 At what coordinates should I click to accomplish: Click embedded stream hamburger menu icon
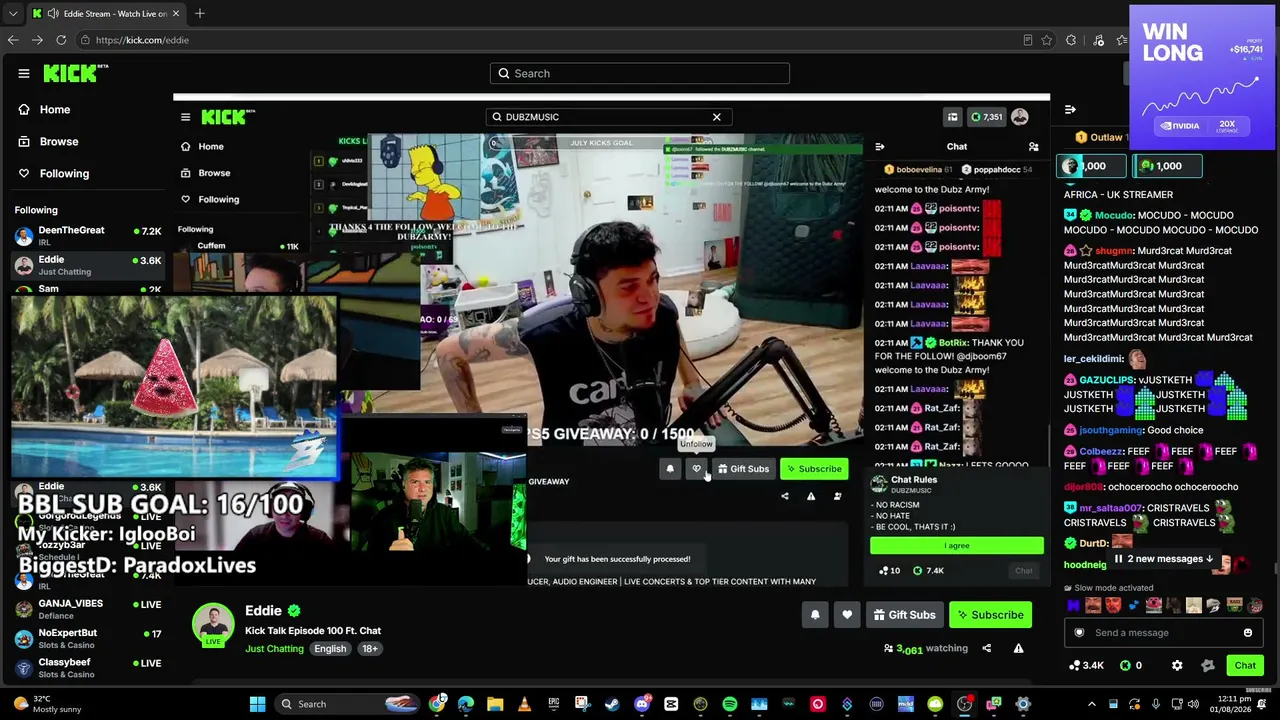pyautogui.click(x=185, y=117)
